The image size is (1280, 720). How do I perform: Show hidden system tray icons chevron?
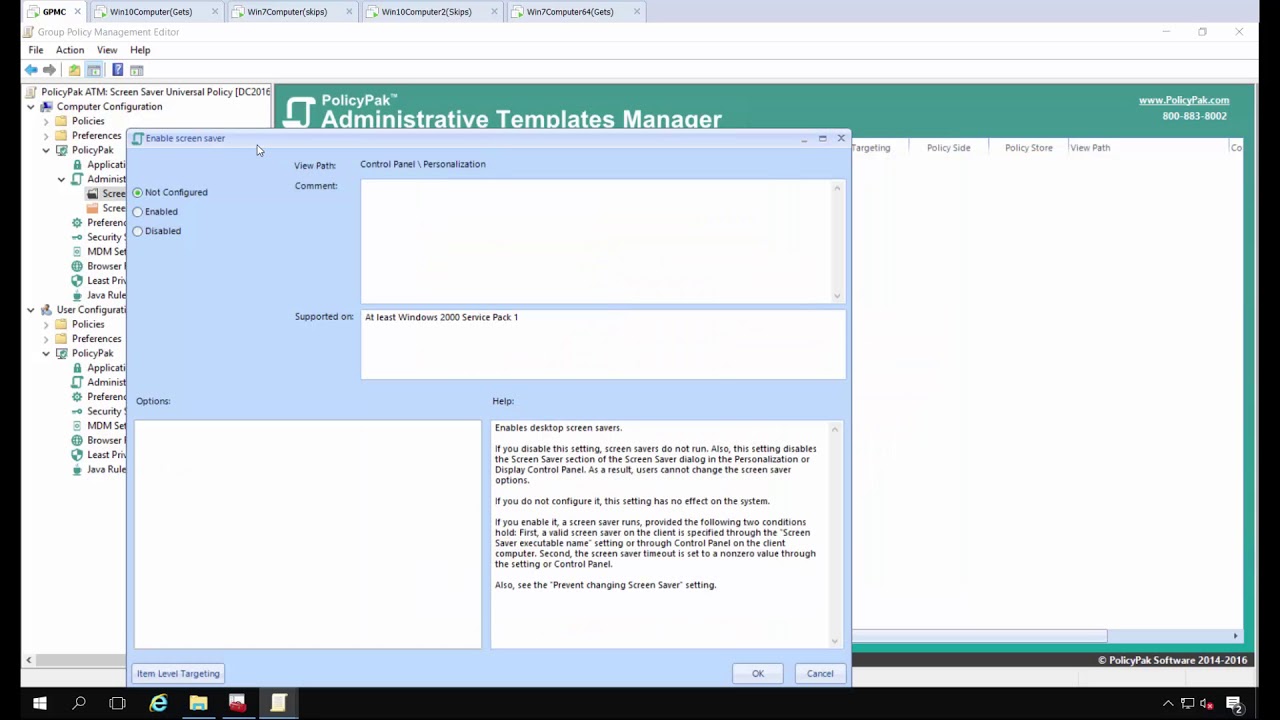[x=1167, y=704]
